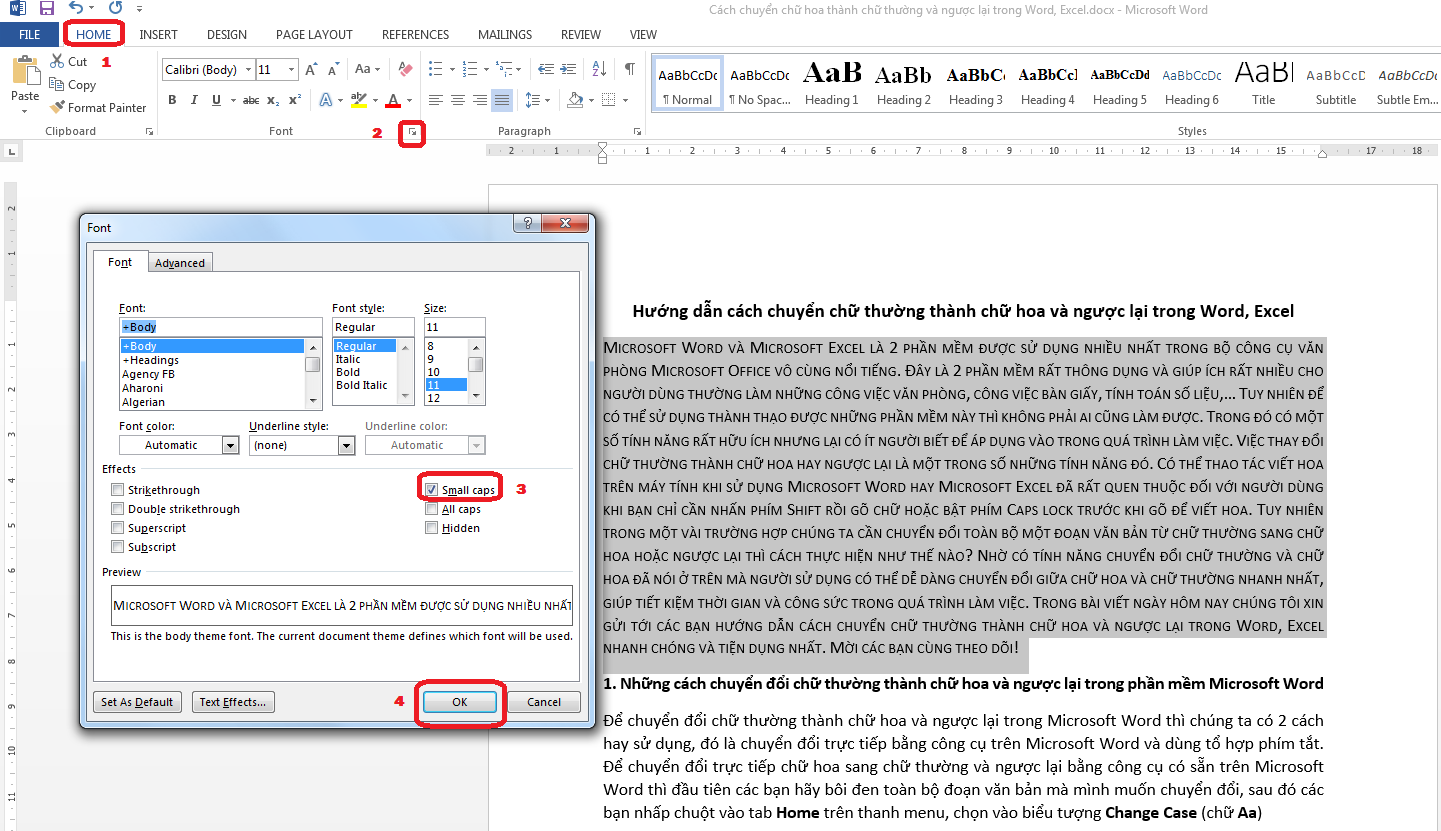Screen dimensions: 1441x831
Task: Activate the Format Painter
Action: point(97,107)
